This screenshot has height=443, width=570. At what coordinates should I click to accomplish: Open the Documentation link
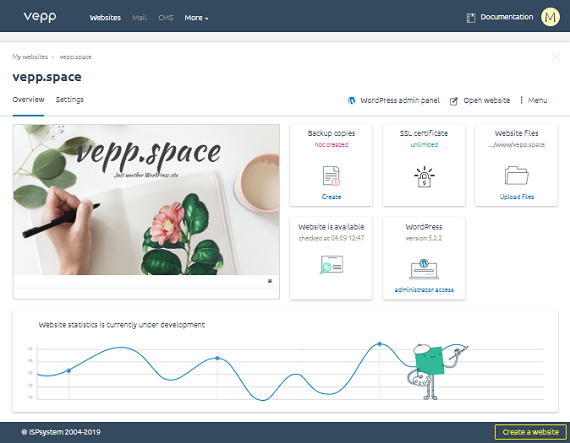507,17
